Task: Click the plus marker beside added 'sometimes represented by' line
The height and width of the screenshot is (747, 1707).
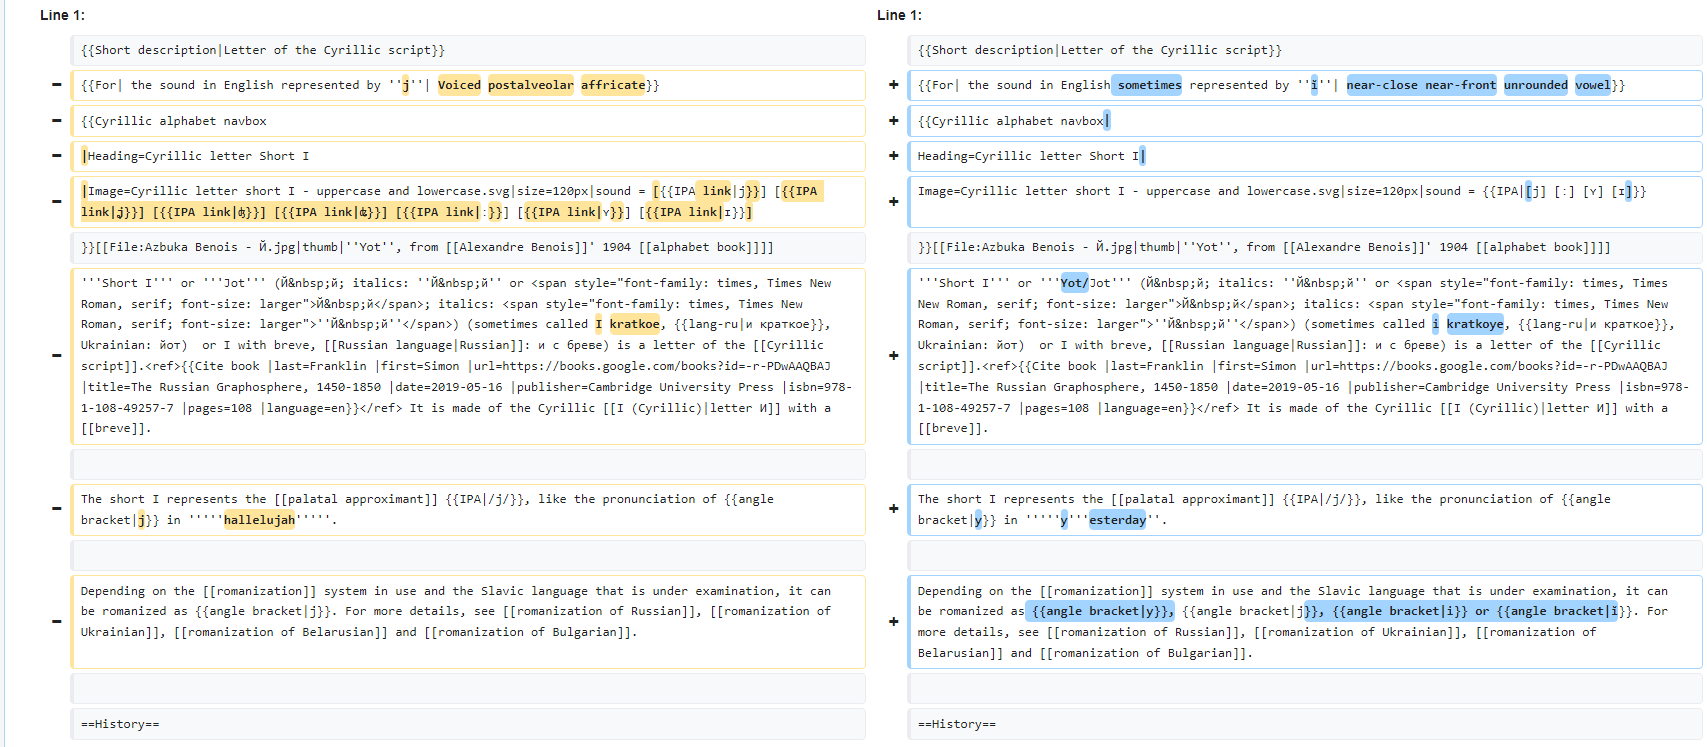Action: point(893,85)
